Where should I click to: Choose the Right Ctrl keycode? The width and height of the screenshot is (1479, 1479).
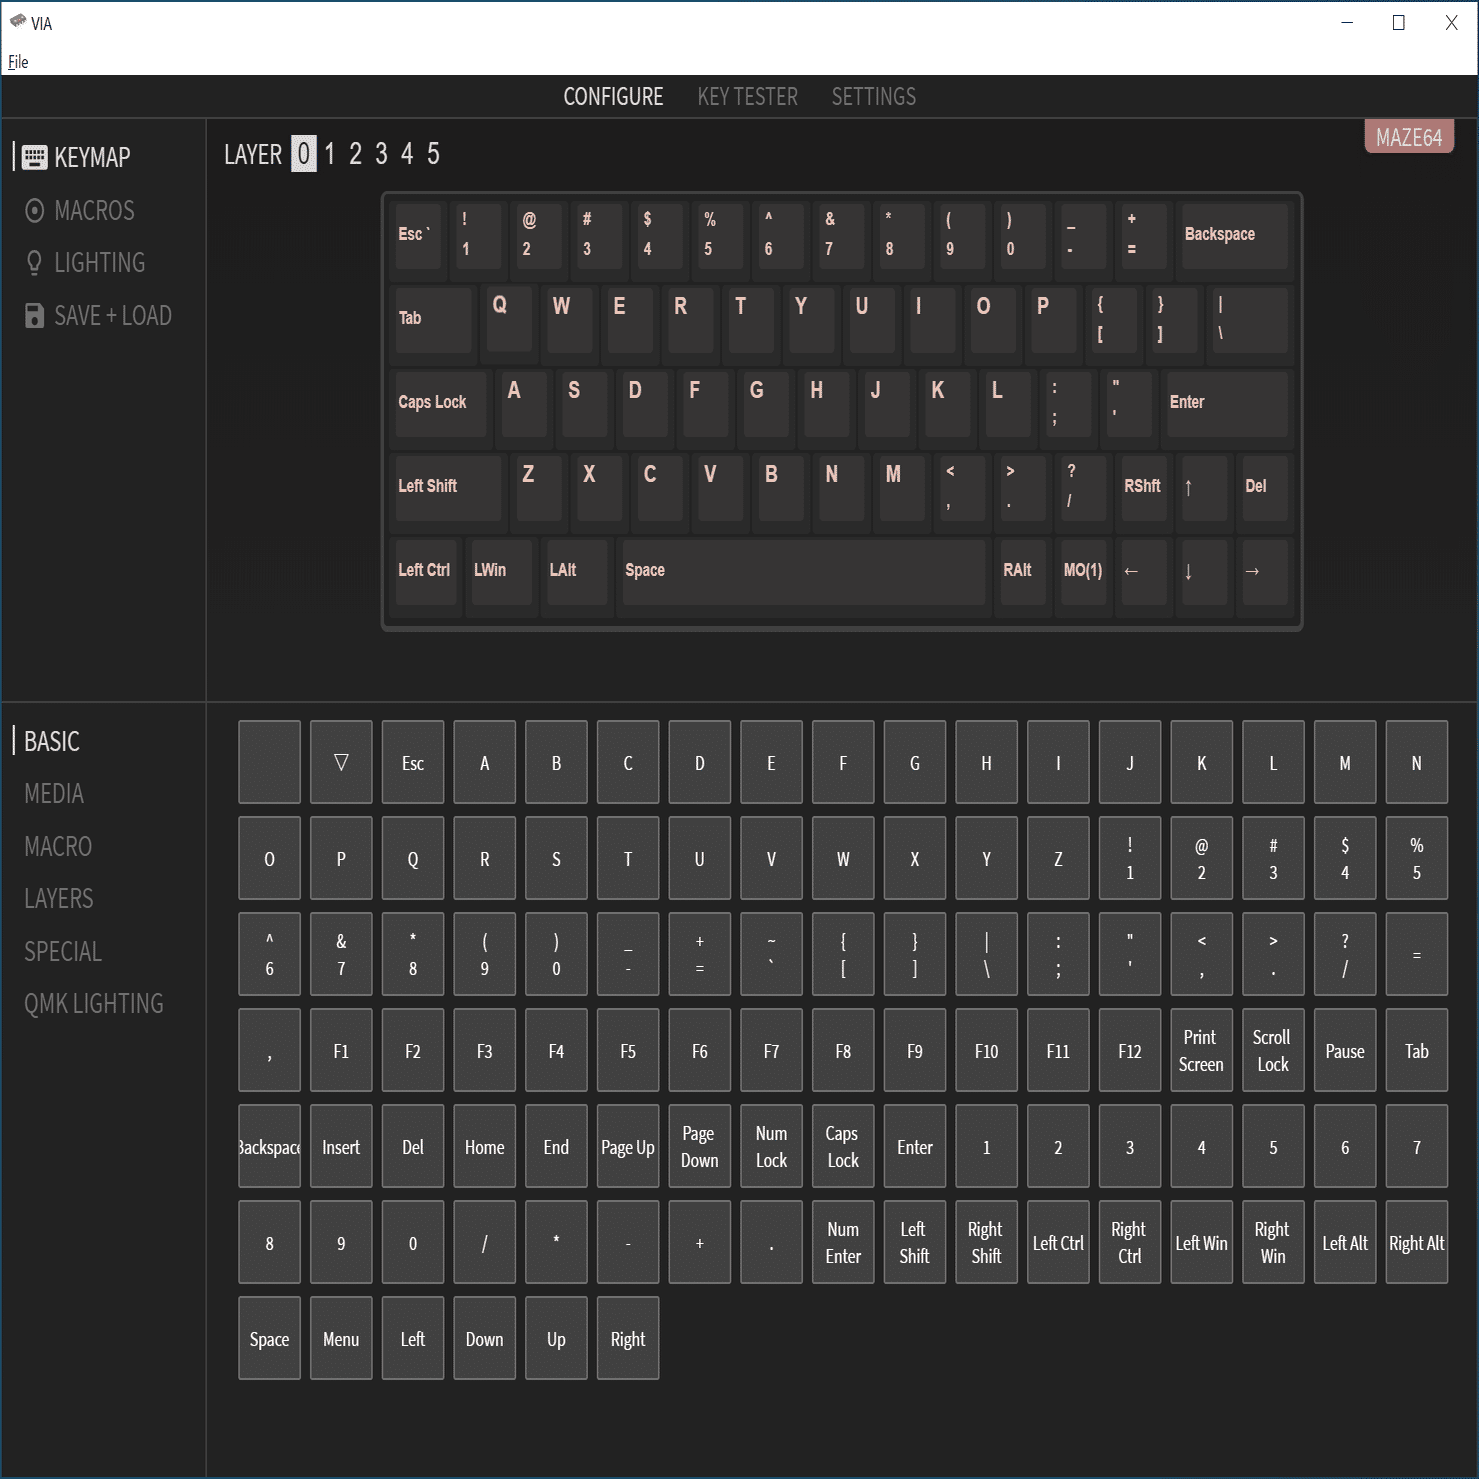(x=1130, y=1242)
